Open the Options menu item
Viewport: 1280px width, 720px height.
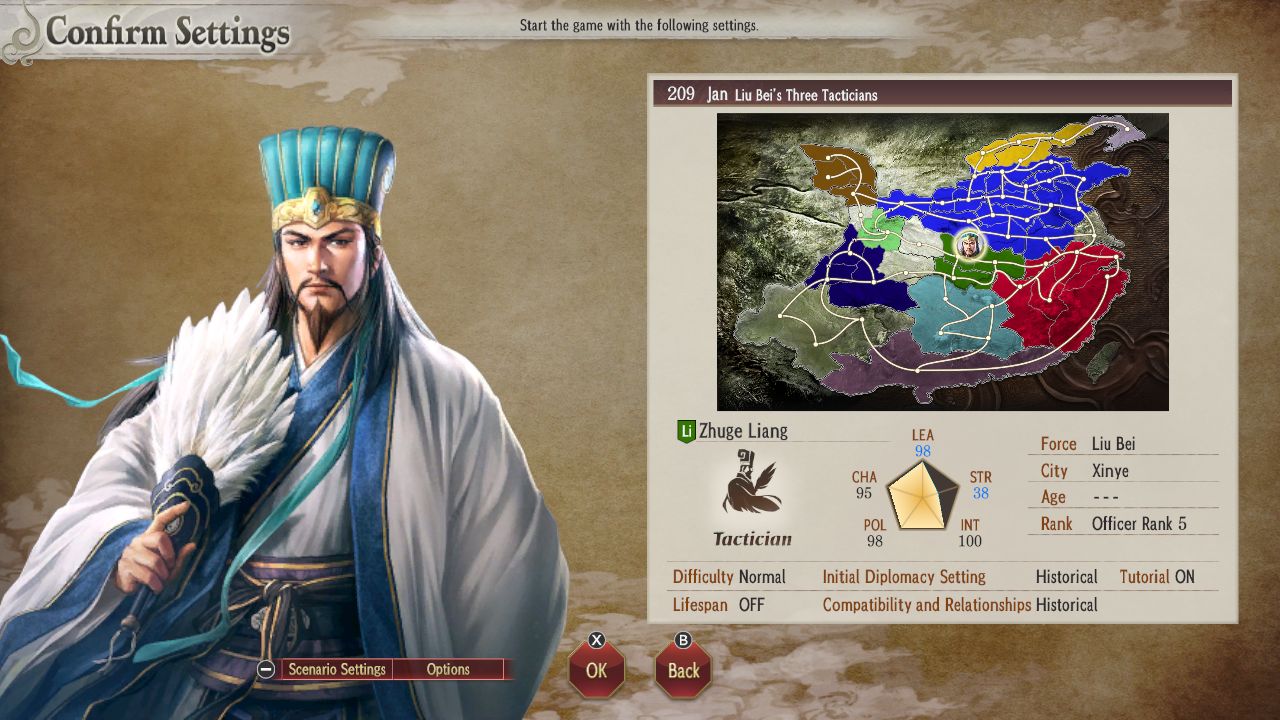pyautogui.click(x=448, y=670)
